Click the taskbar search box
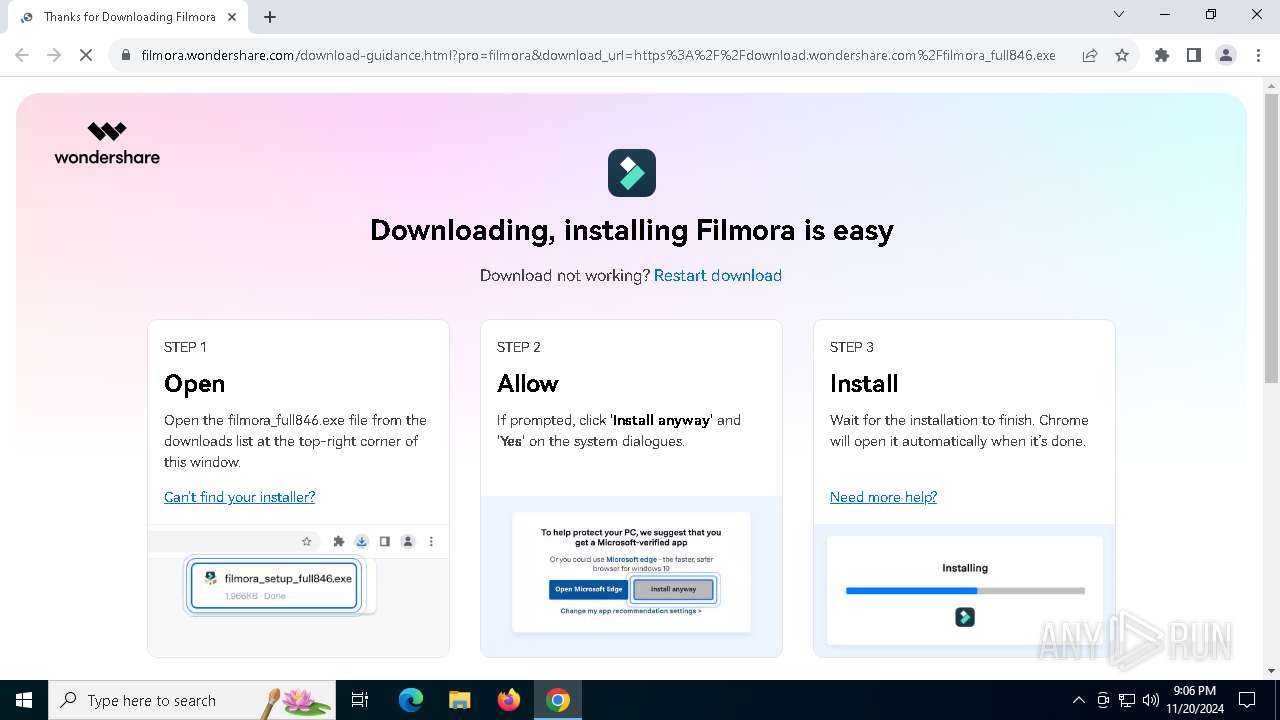 [x=192, y=700]
